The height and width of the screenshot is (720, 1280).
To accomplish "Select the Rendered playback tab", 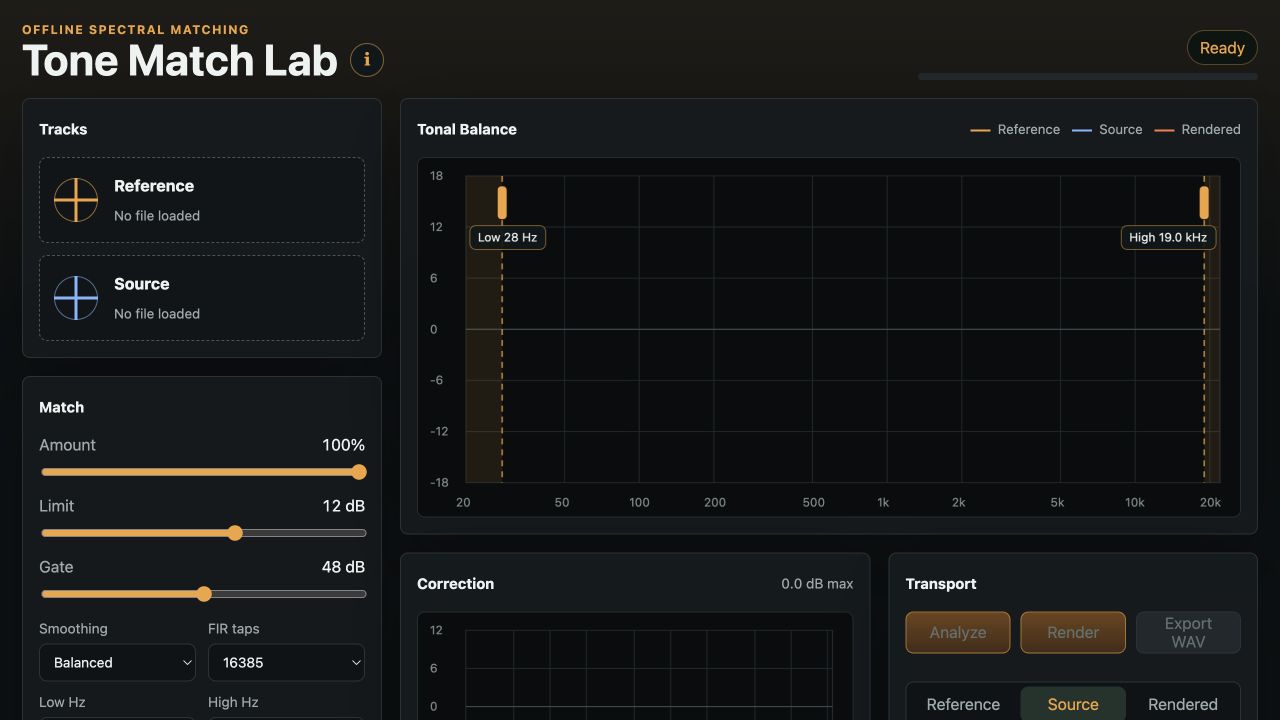I will tap(1183, 704).
